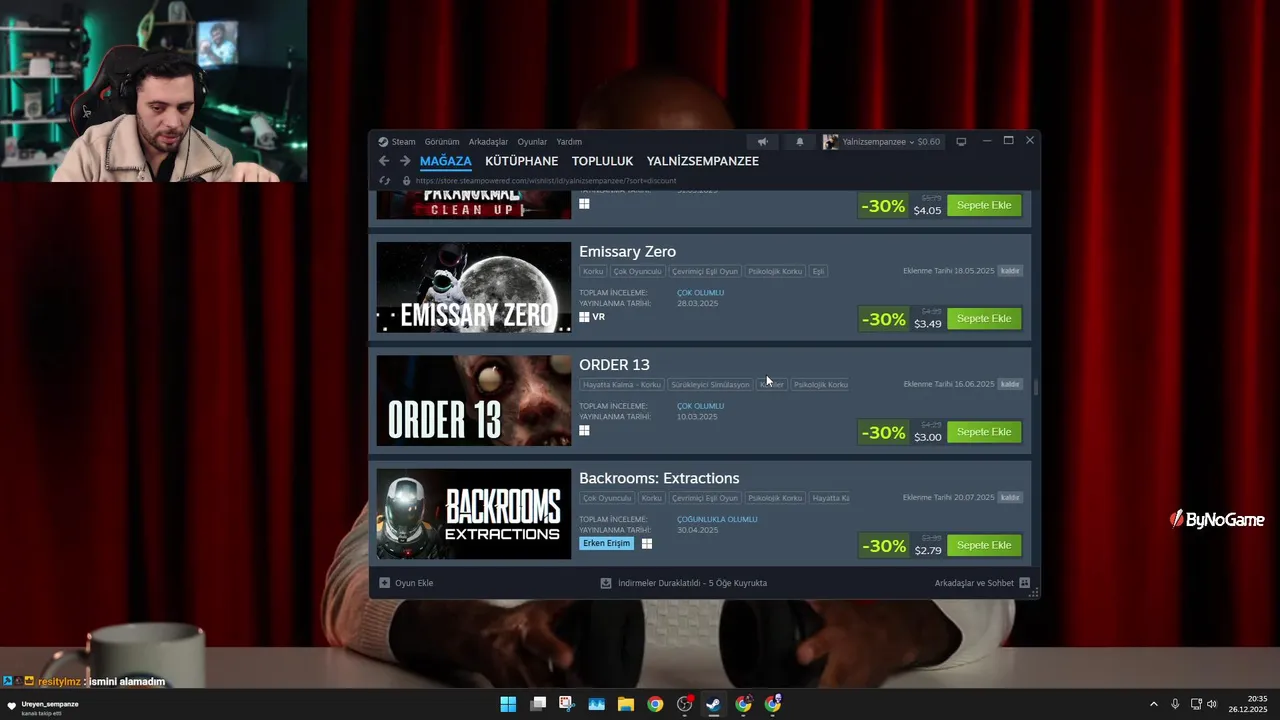The height and width of the screenshot is (720, 1280).
Task: Reload the Steam store page
Action: [385, 181]
